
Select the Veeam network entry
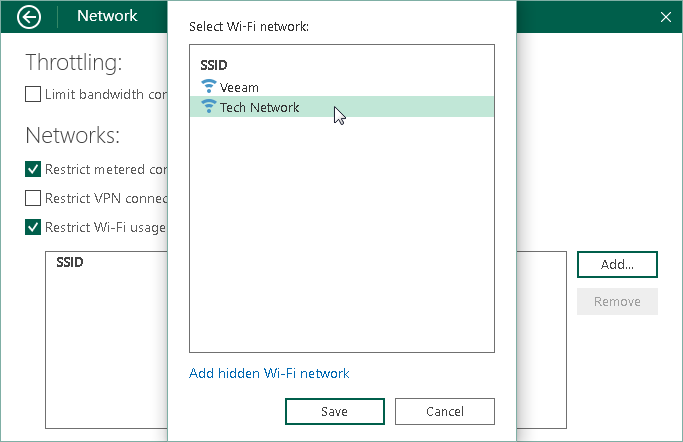pos(239,87)
